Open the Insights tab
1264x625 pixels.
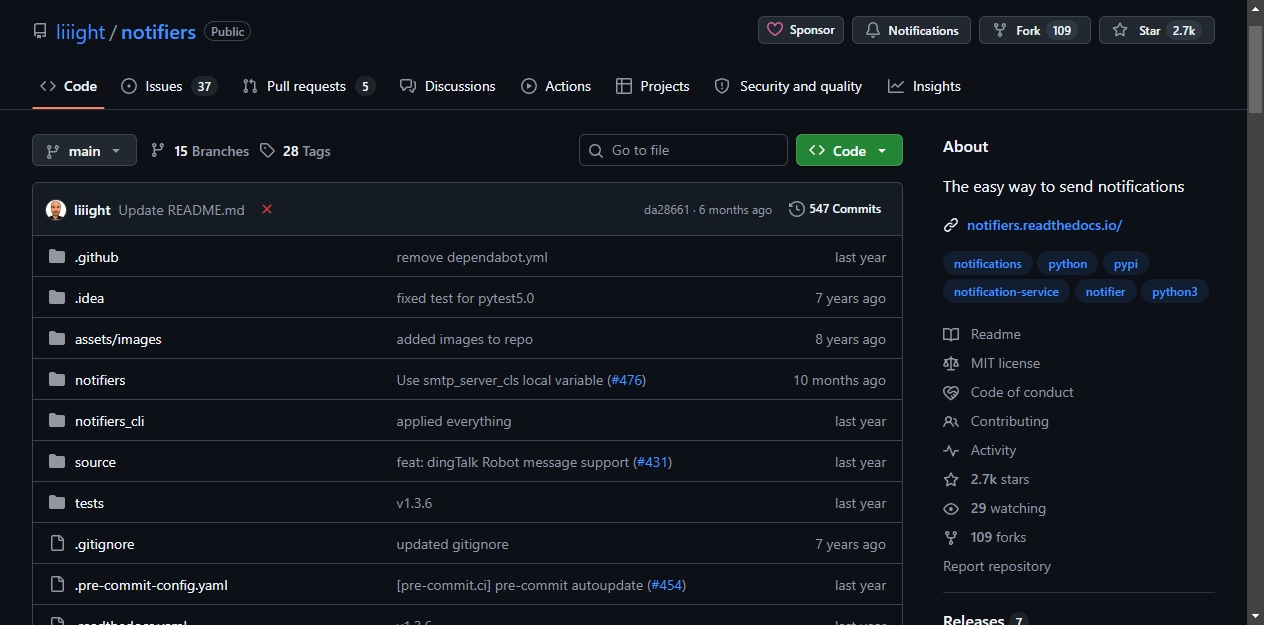pyautogui.click(x=924, y=86)
